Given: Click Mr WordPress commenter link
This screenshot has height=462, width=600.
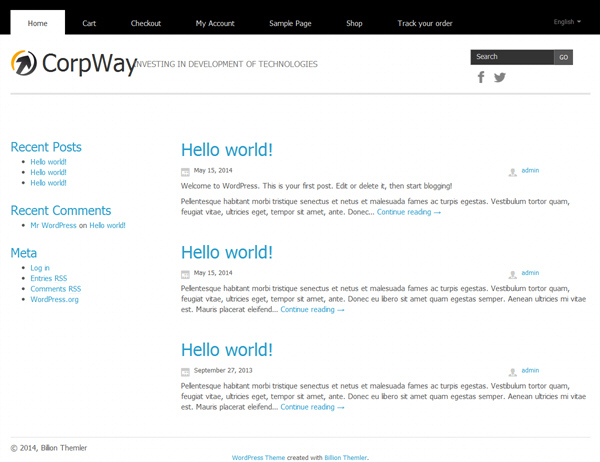Looking at the screenshot, I should click(54, 225).
